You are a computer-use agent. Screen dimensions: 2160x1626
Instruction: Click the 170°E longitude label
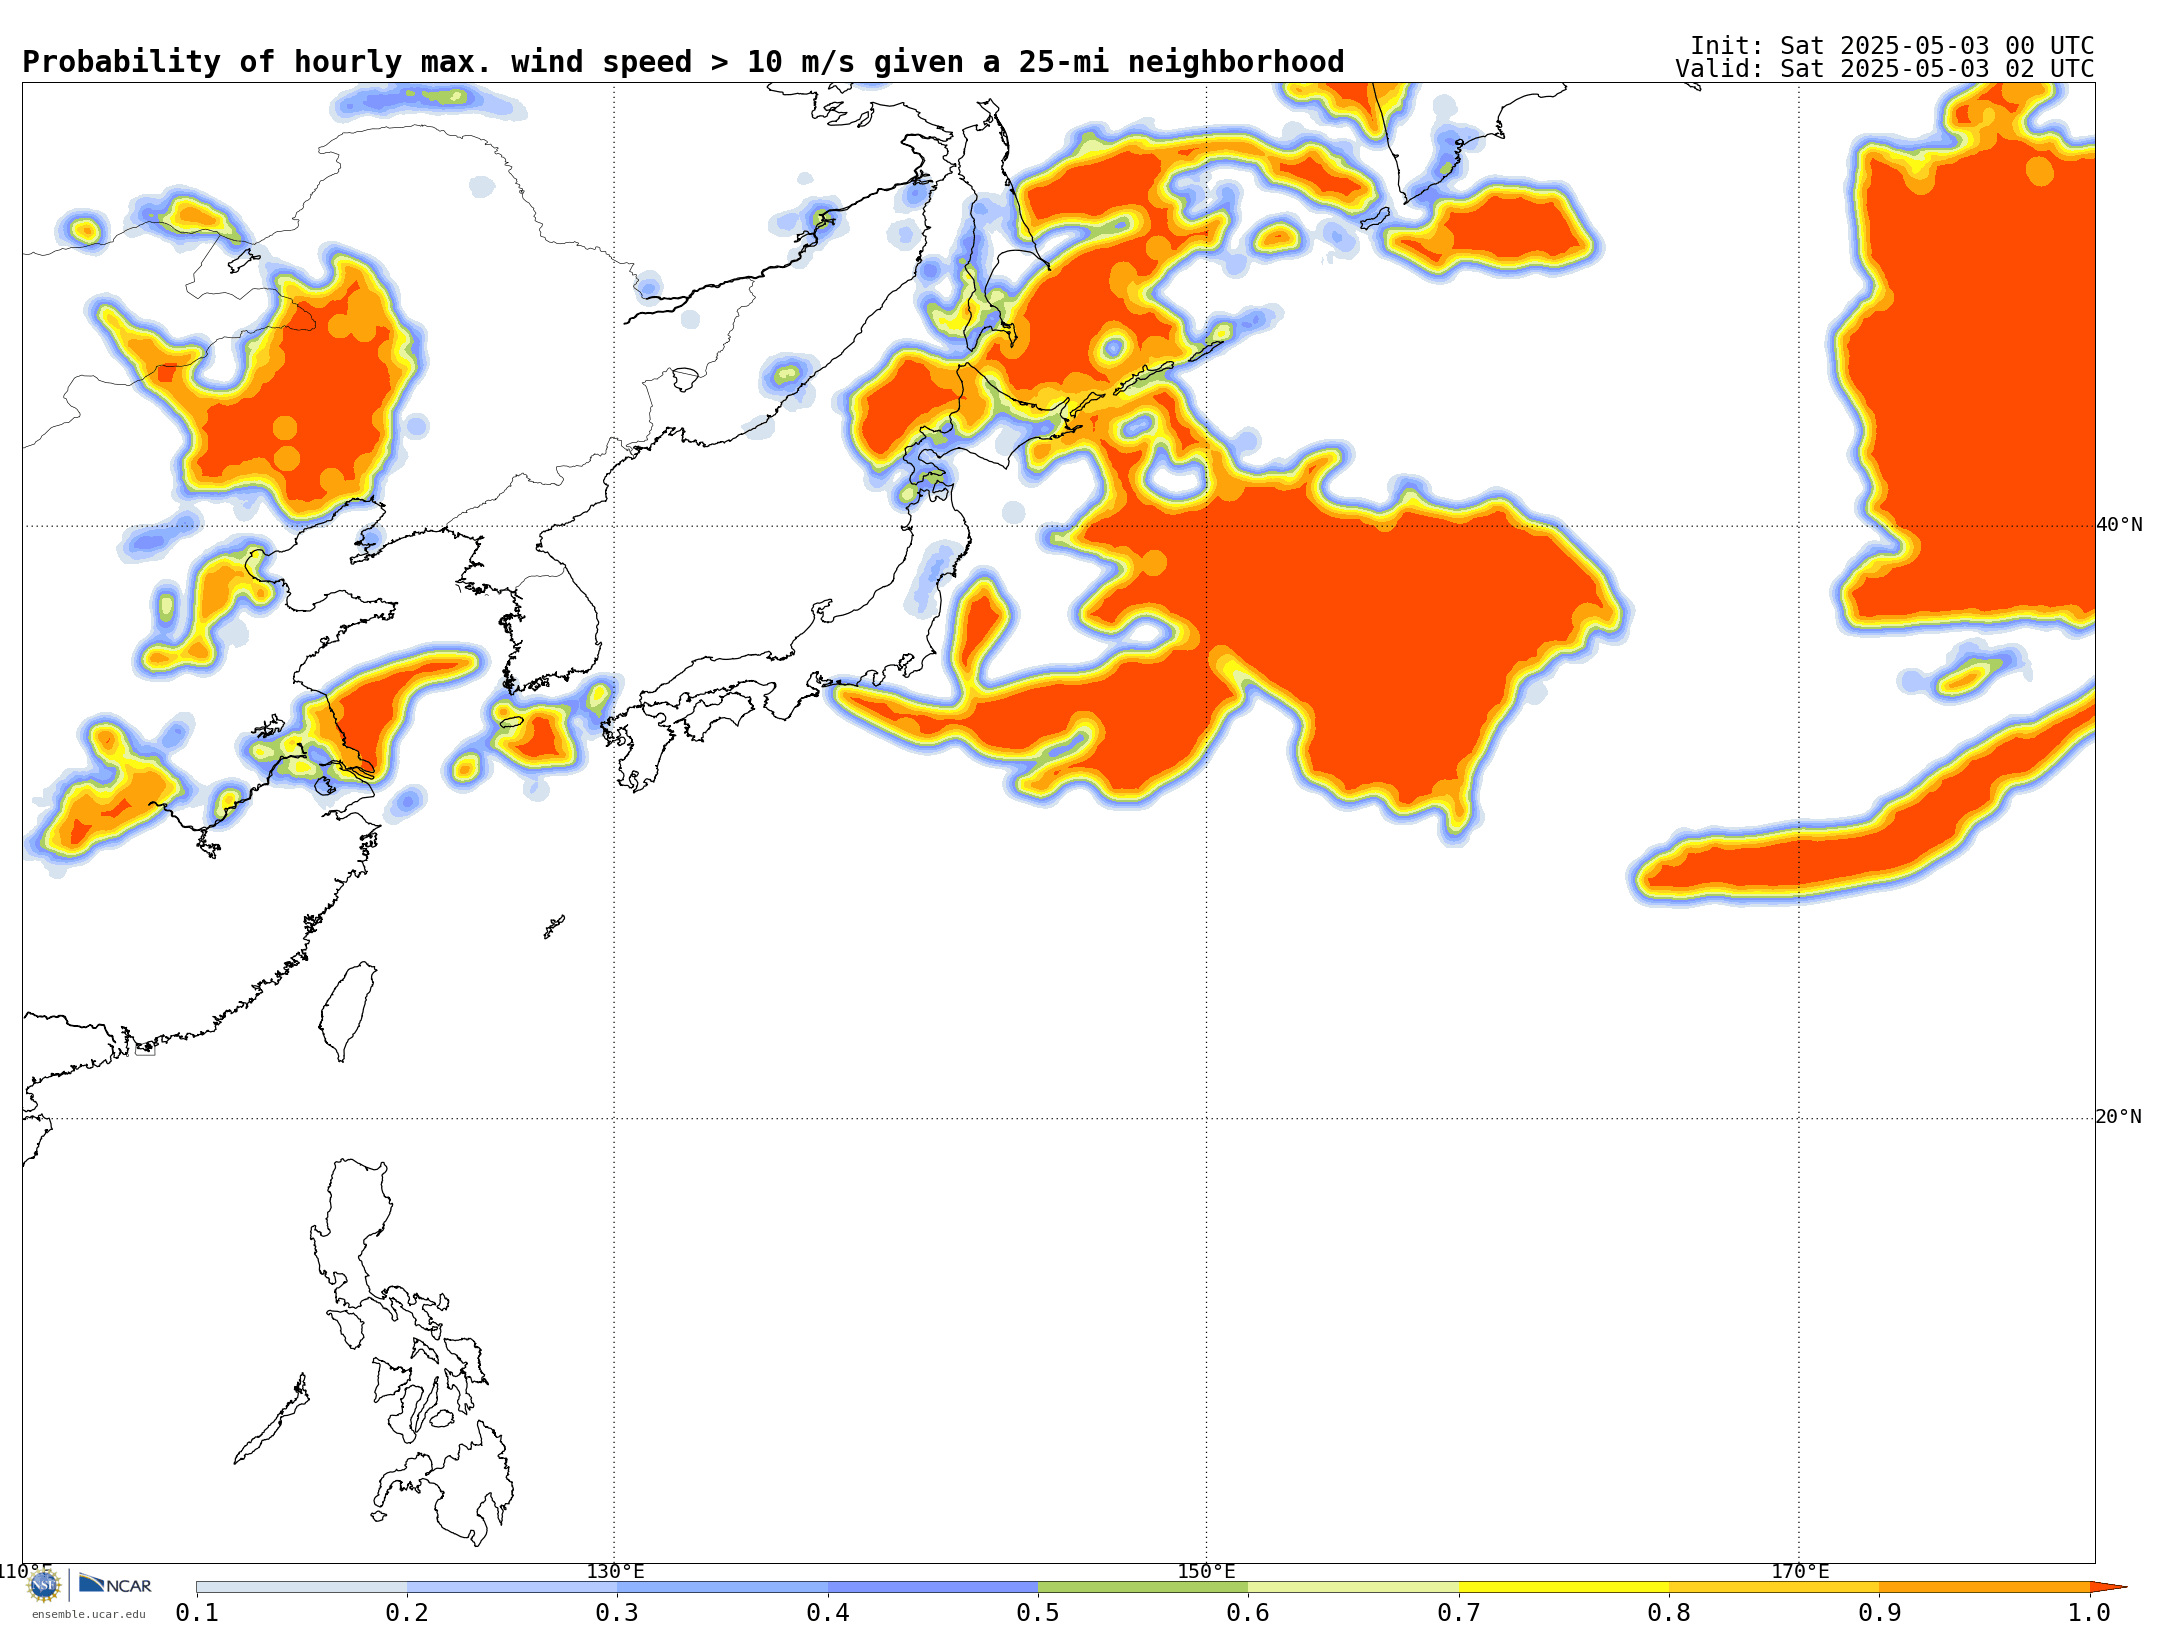pyautogui.click(x=1800, y=1571)
